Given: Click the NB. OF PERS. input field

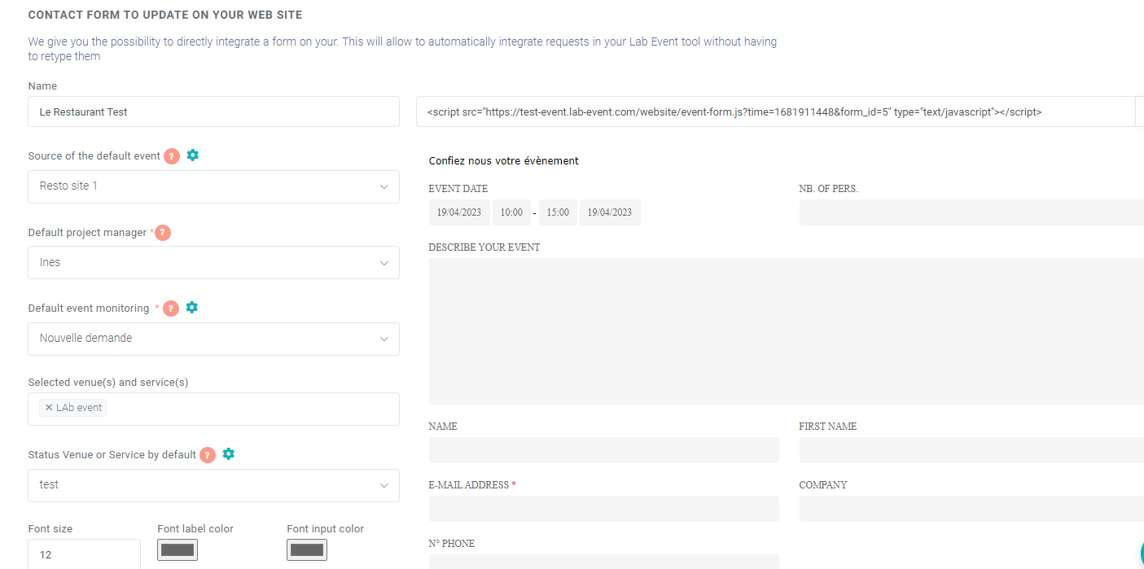Looking at the screenshot, I should point(971,213).
